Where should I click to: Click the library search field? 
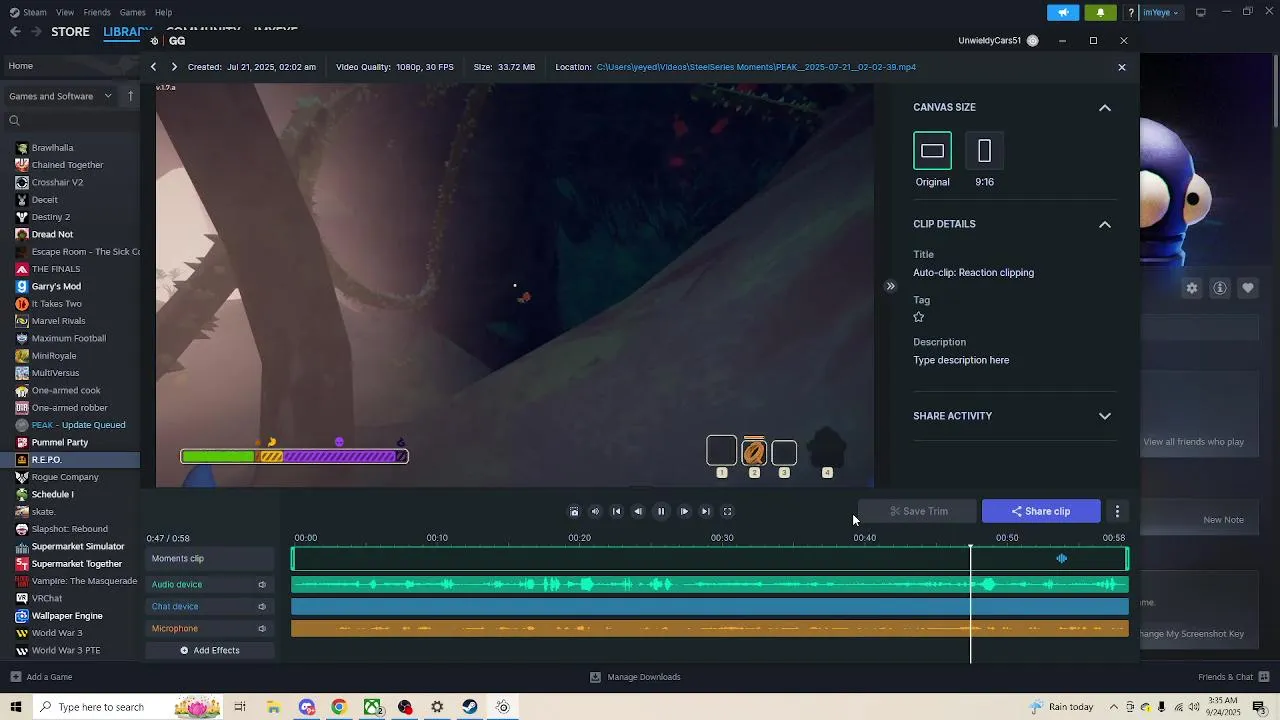[72, 121]
